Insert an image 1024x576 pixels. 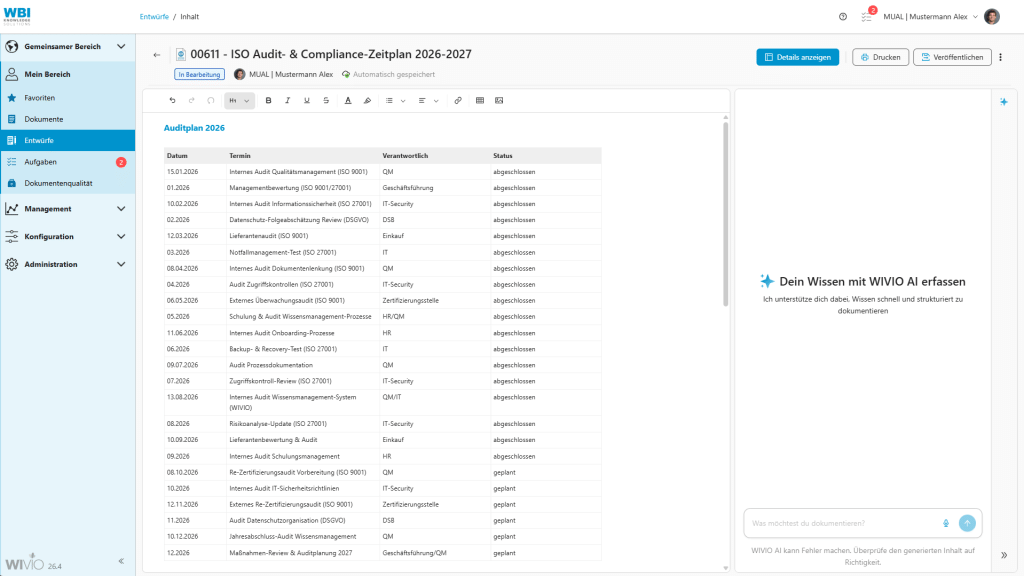pyautogui.click(x=499, y=101)
